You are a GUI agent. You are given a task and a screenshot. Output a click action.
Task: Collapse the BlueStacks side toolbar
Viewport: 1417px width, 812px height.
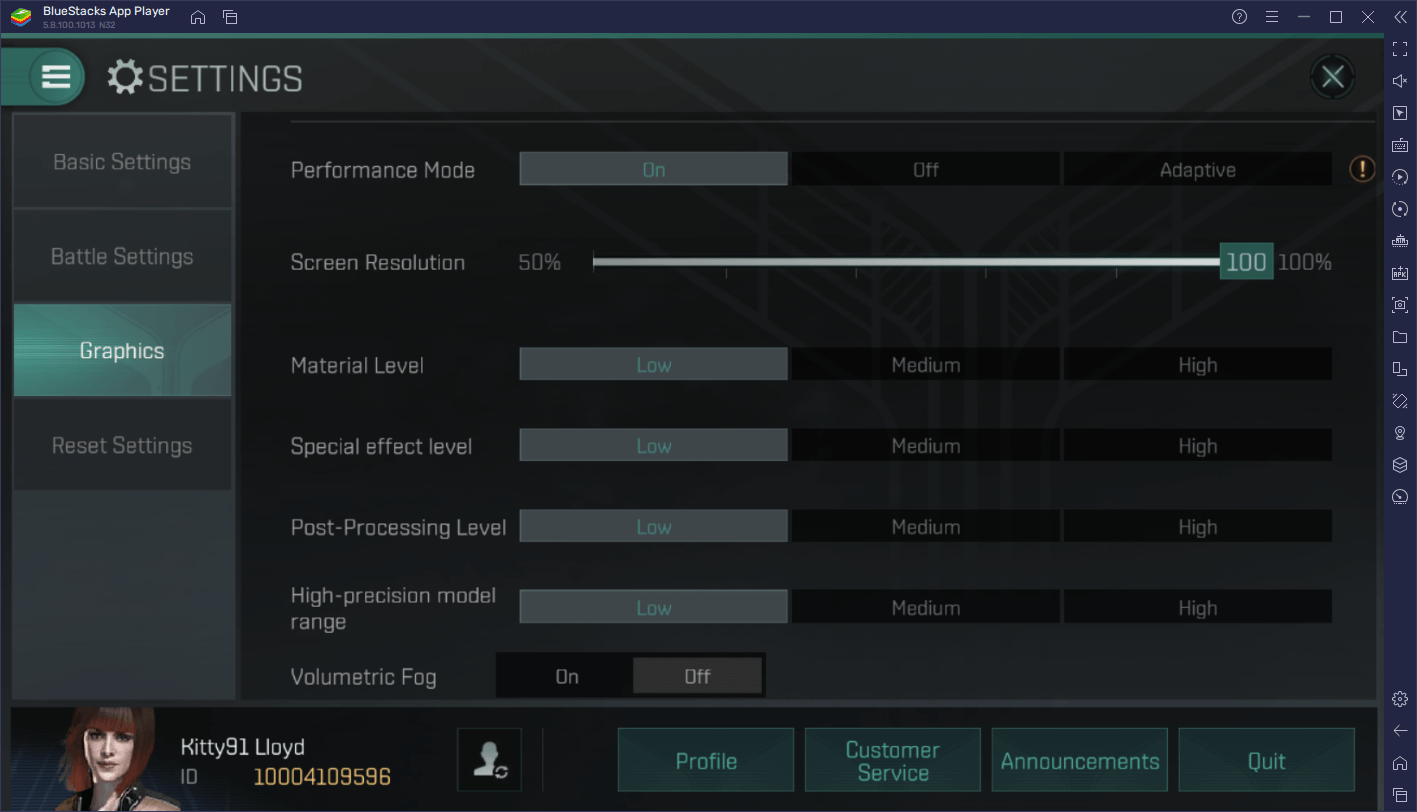(1400, 17)
